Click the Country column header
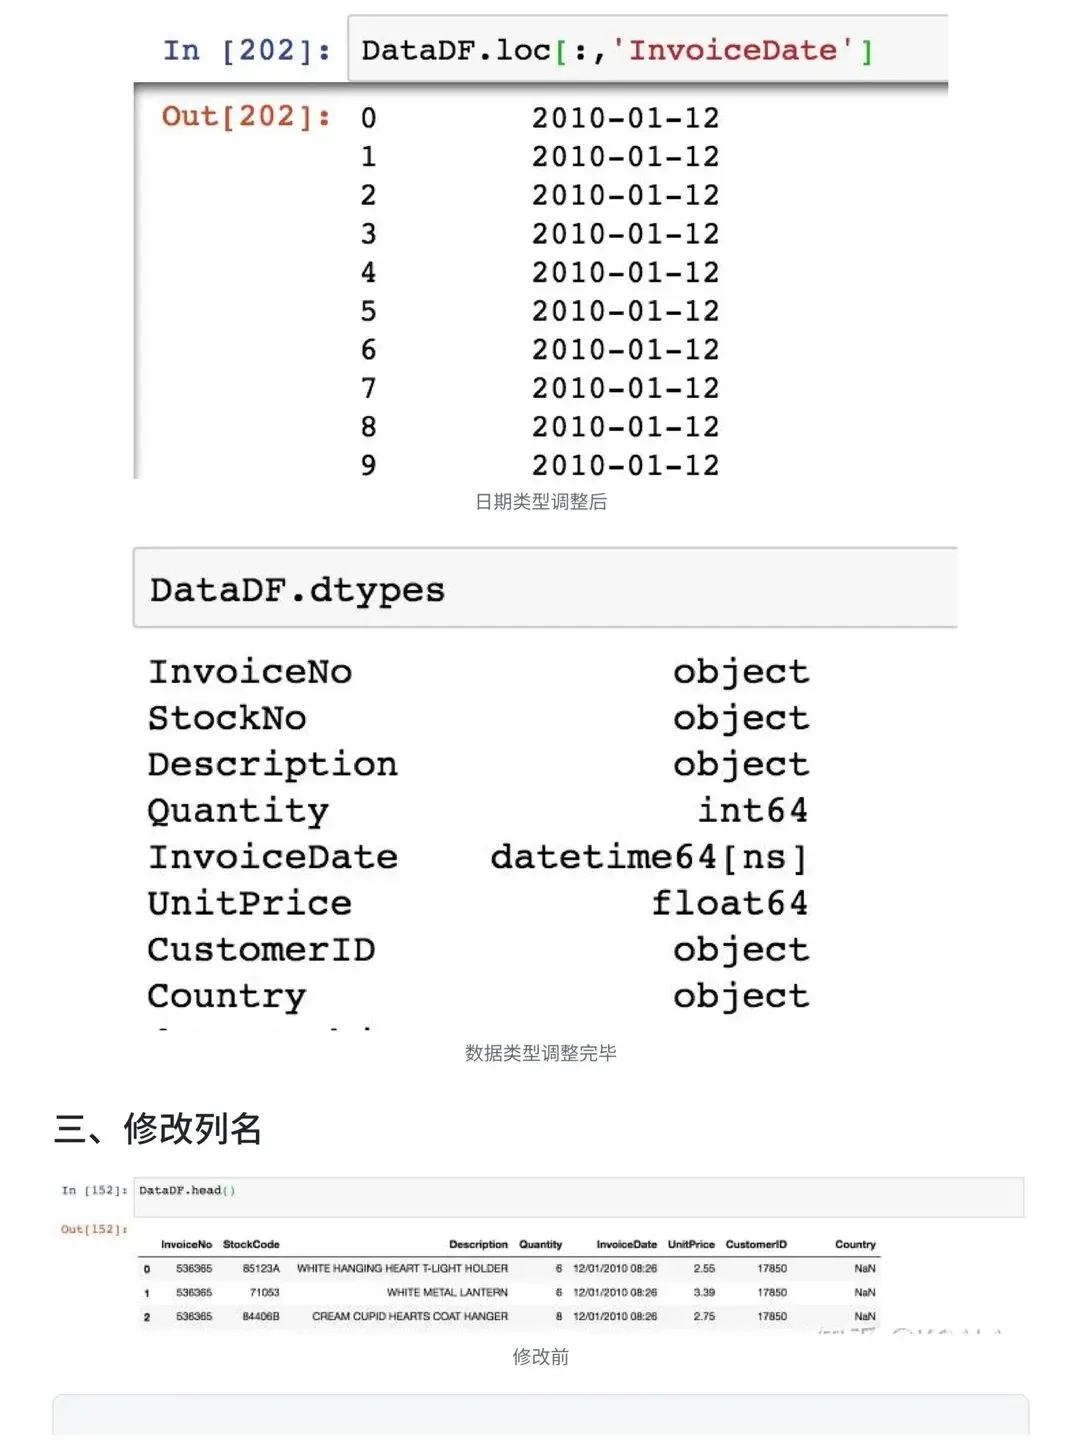The width and height of the screenshot is (1080, 1440). [855, 1245]
